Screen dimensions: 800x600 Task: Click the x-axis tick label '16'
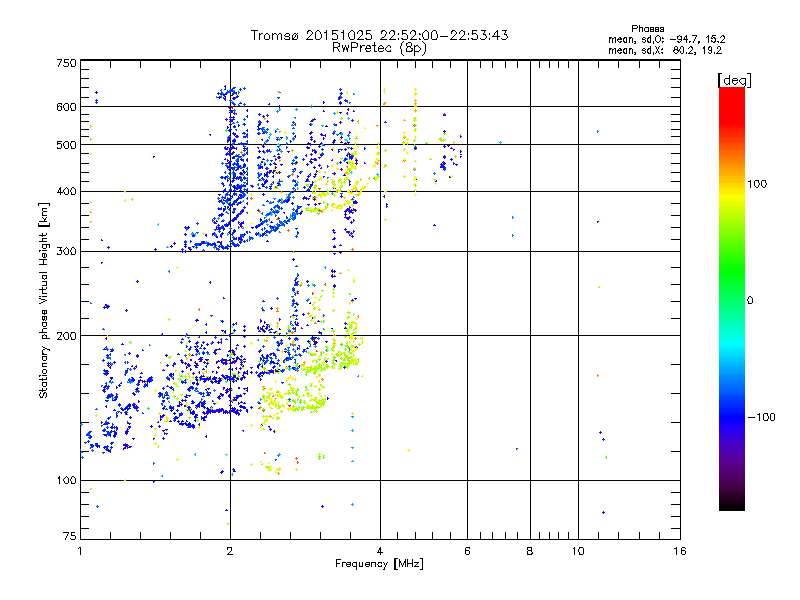click(680, 551)
